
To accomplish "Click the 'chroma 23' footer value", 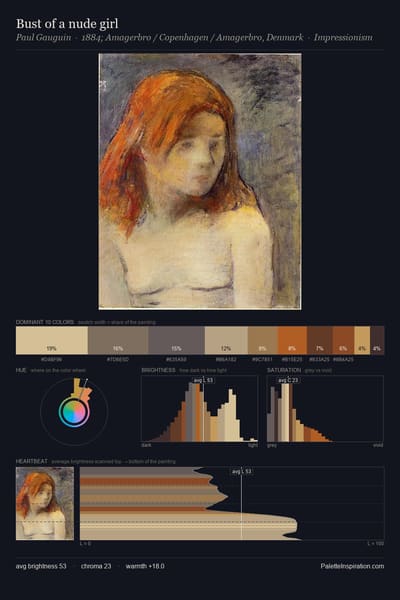I will (x=96, y=566).
